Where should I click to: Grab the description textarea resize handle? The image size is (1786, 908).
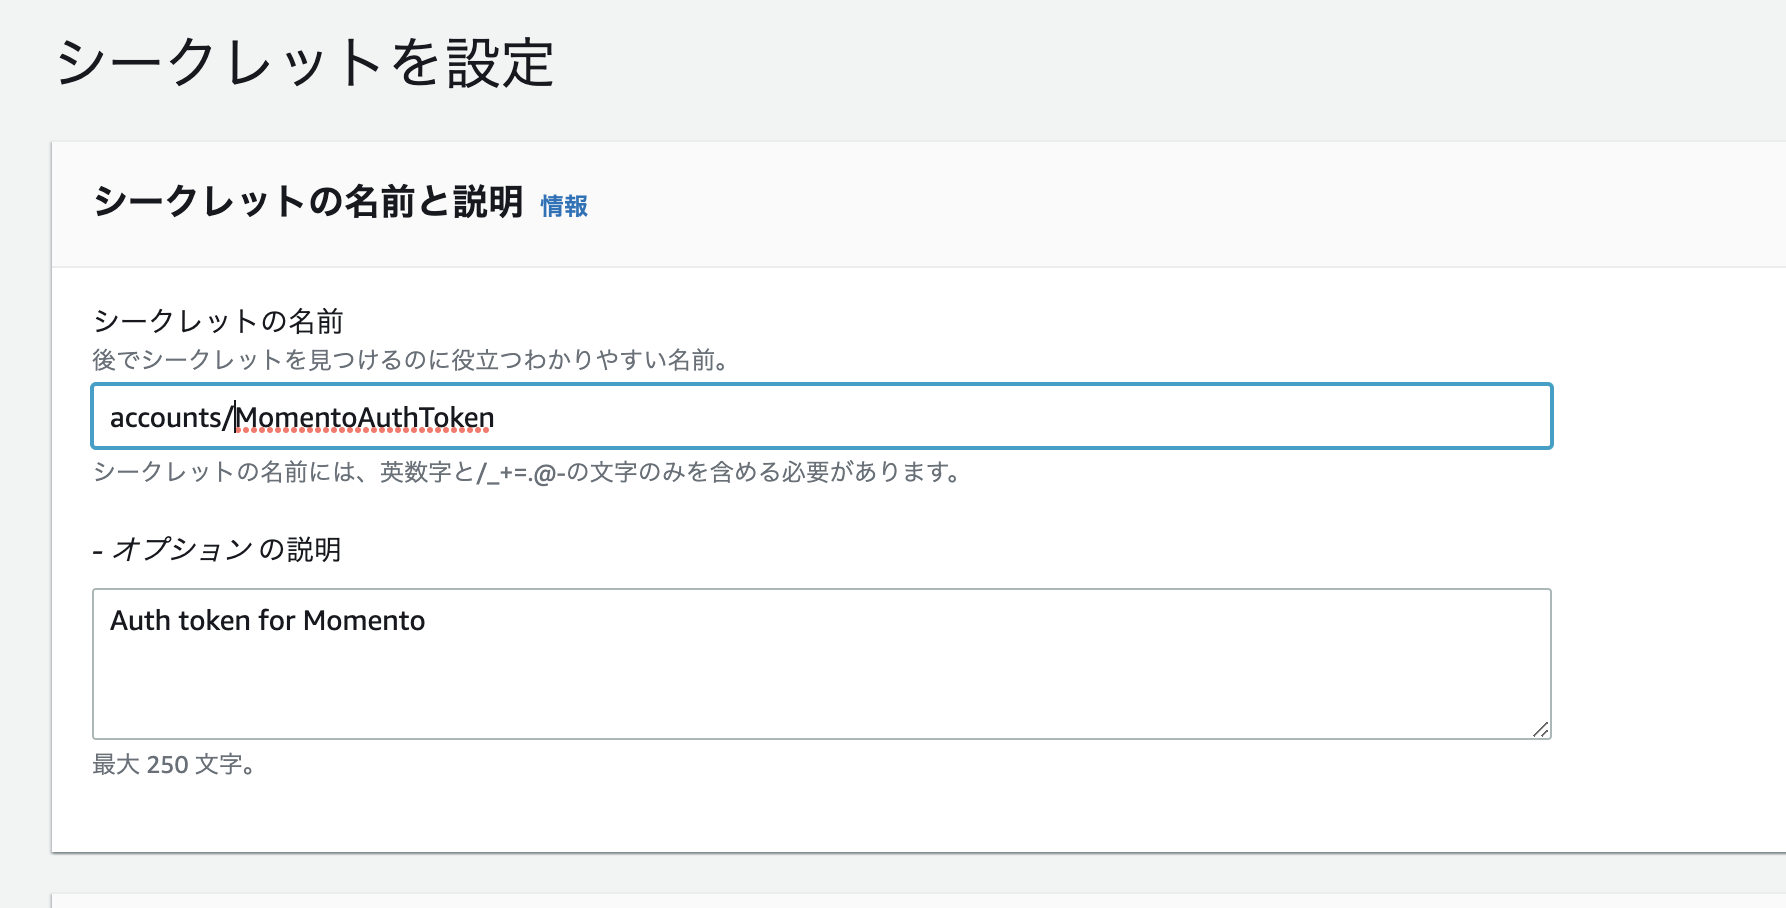click(x=1541, y=729)
